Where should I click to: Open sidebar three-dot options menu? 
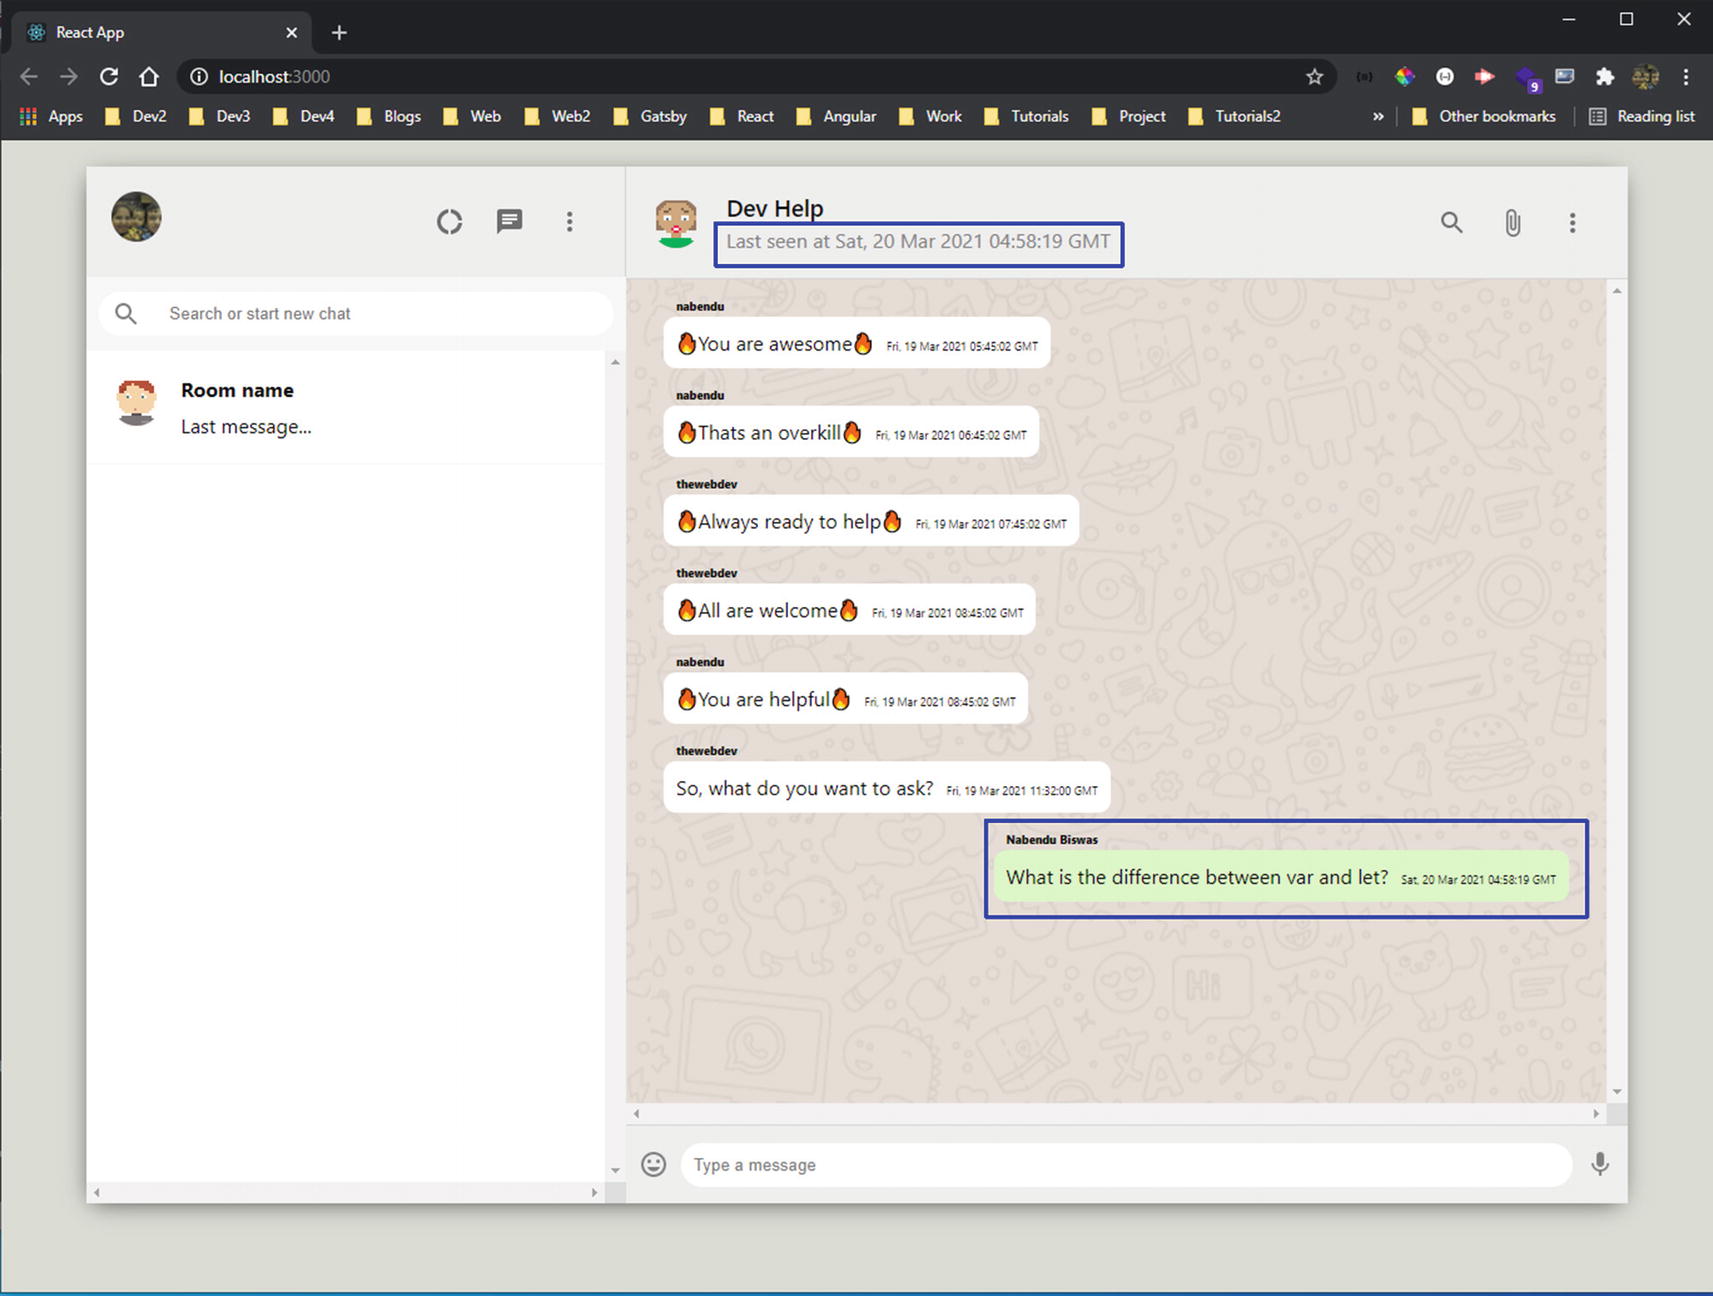click(x=569, y=221)
